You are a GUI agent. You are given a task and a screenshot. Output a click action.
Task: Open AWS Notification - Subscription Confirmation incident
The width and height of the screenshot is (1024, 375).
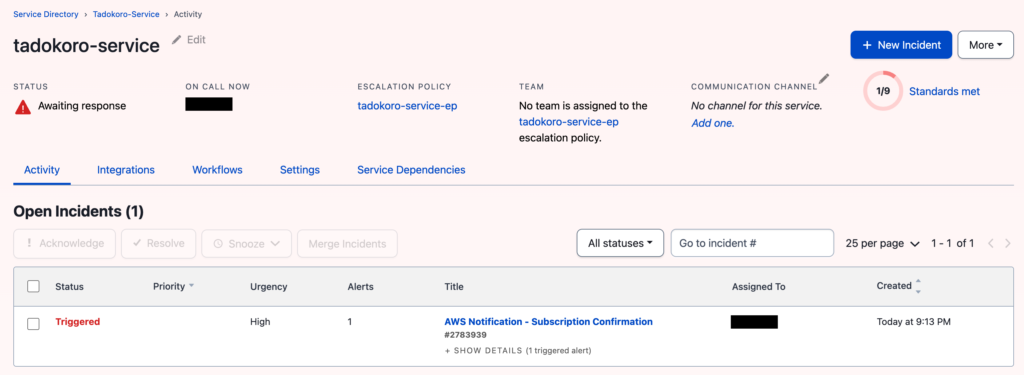549,321
